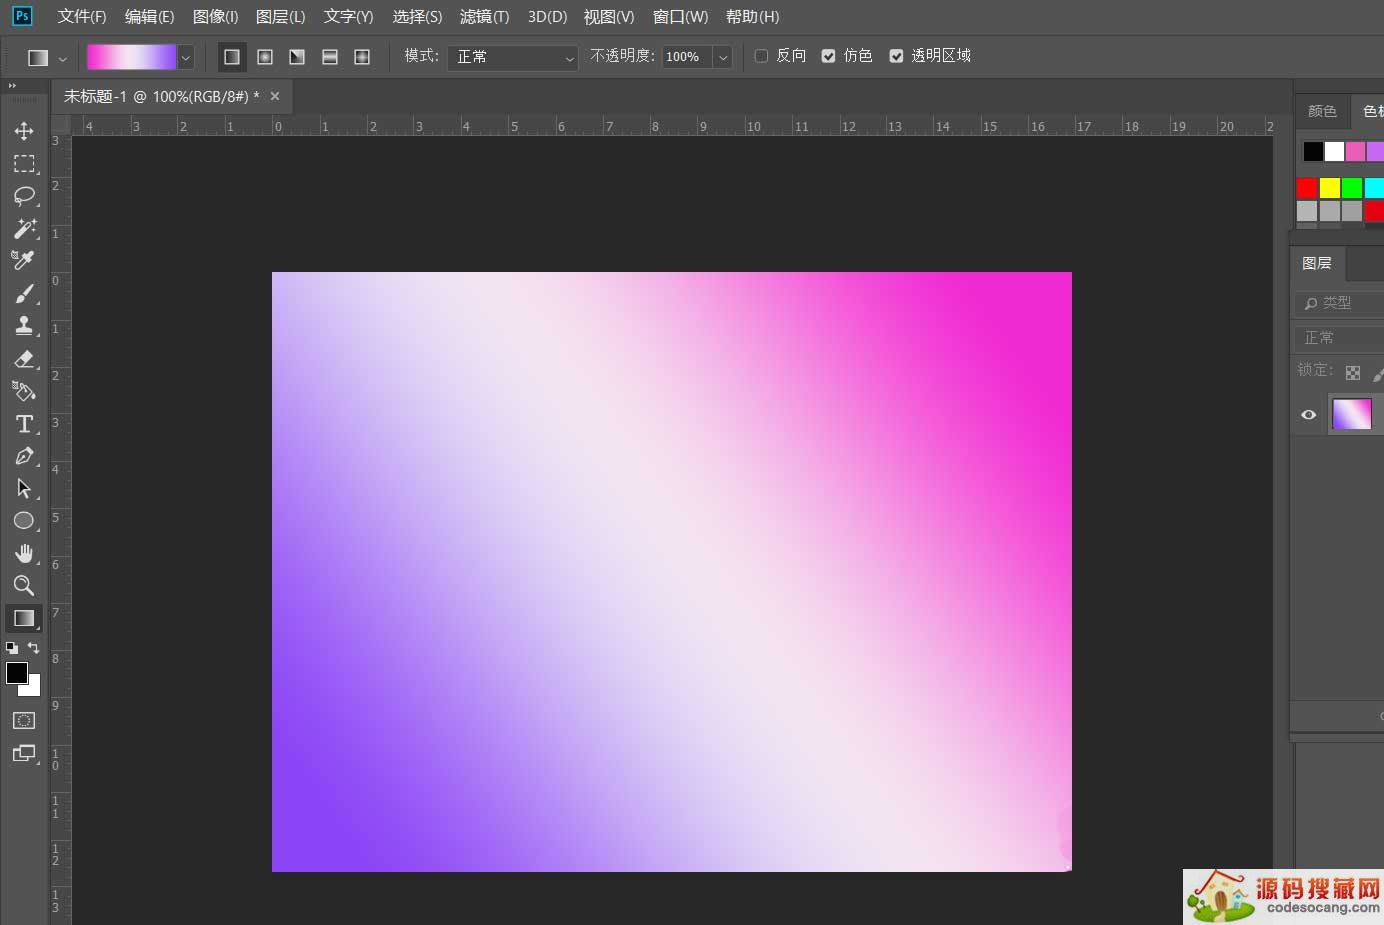Viewport: 1384px width, 925px height.
Task: Click the Photoshop Ps logo icon
Action: (x=21, y=16)
